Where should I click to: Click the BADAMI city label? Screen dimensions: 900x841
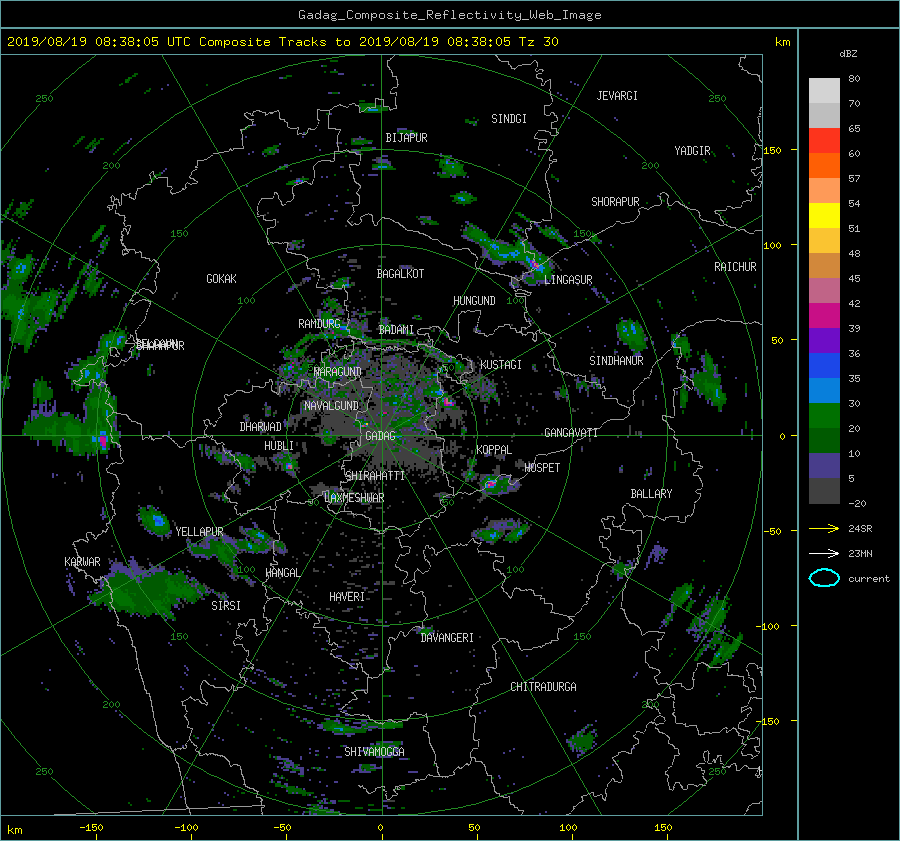coord(396,330)
